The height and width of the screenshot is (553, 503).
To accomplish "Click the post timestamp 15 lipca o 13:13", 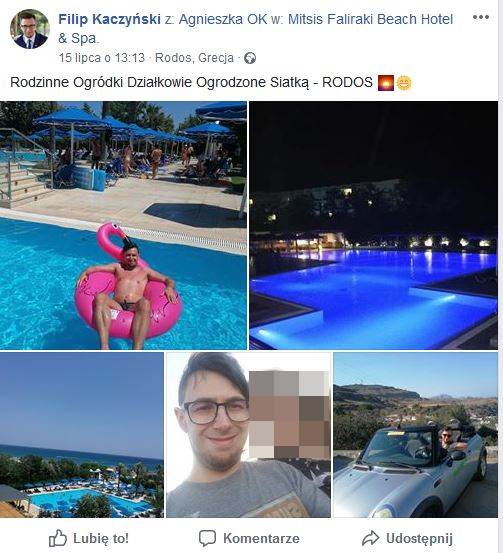I will [102, 57].
